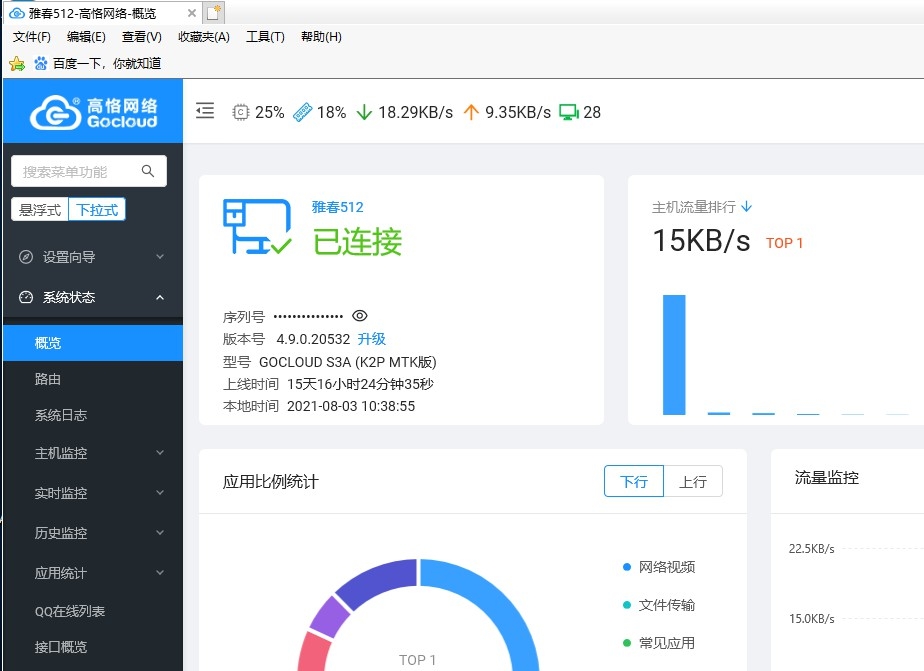Open the 收藏夹(A) menu

[203, 37]
